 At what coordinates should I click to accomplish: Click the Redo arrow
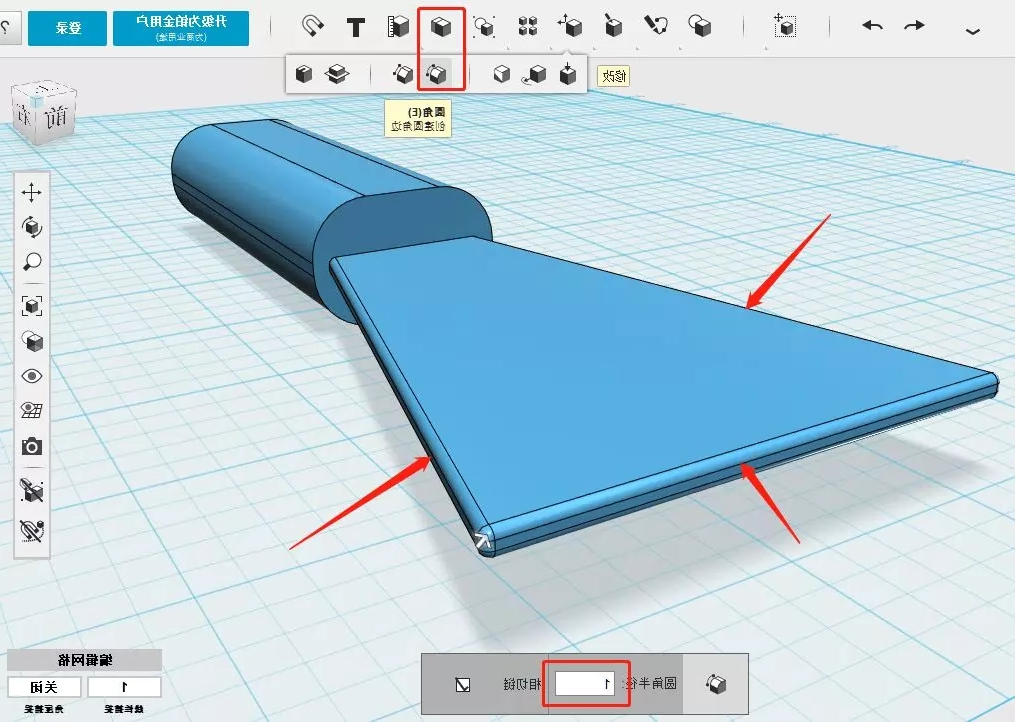tap(914, 26)
